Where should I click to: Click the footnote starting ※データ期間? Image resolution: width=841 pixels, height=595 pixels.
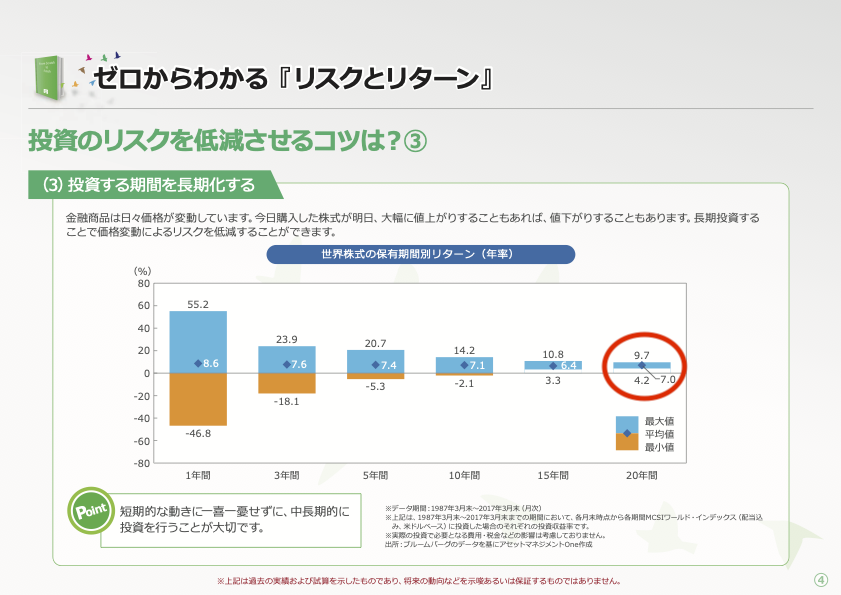[x=463, y=508]
